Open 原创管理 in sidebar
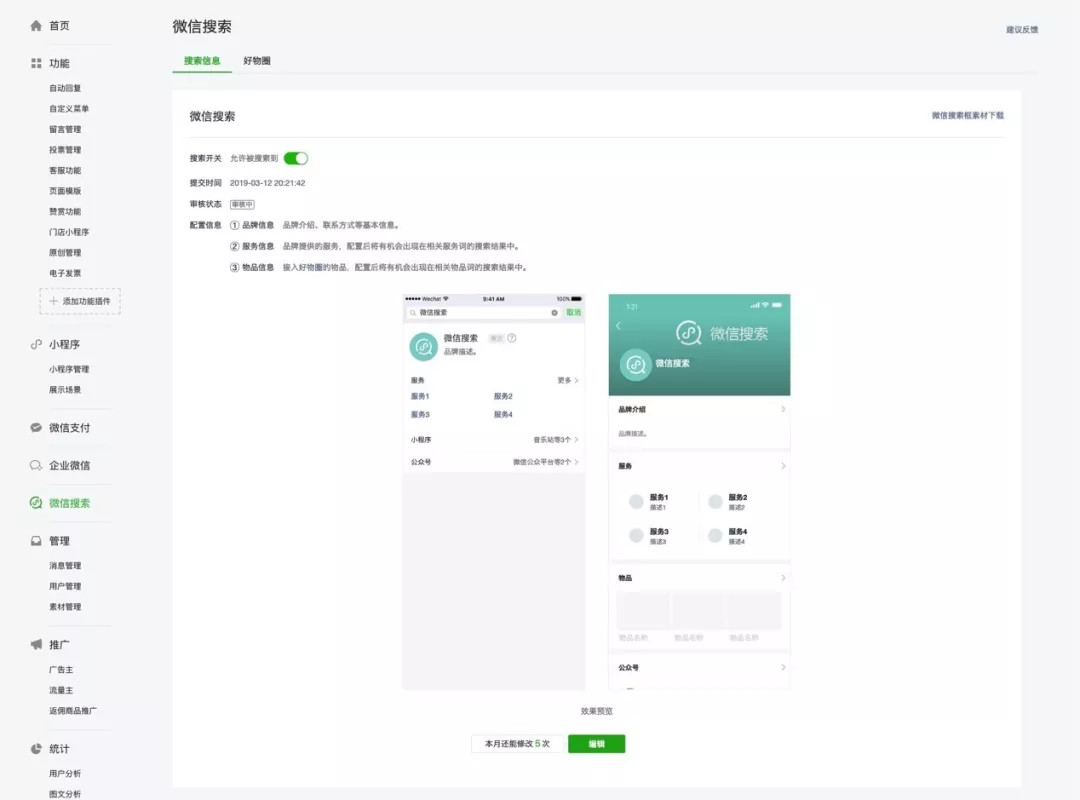 click(x=65, y=253)
